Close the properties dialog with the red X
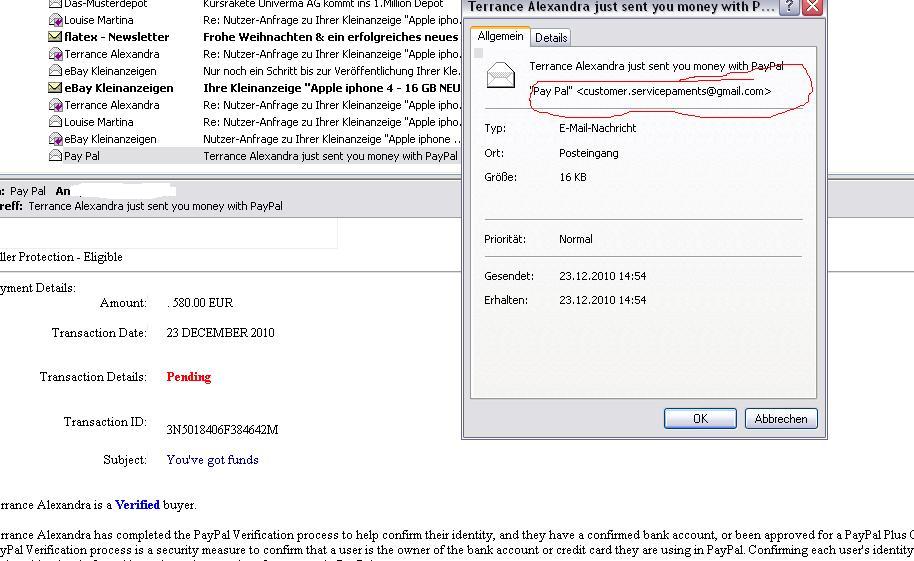The width and height of the screenshot is (914, 561). [x=812, y=6]
